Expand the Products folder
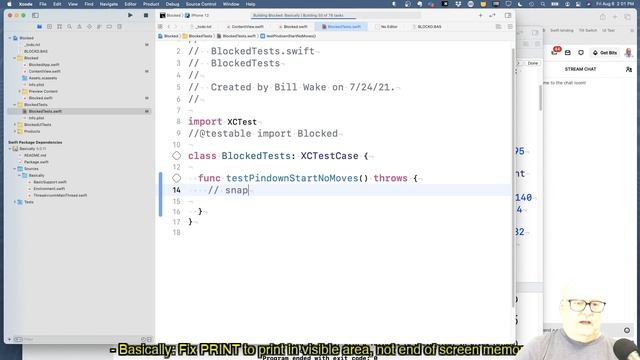Viewport: 640px width, 360px height. coord(15,131)
